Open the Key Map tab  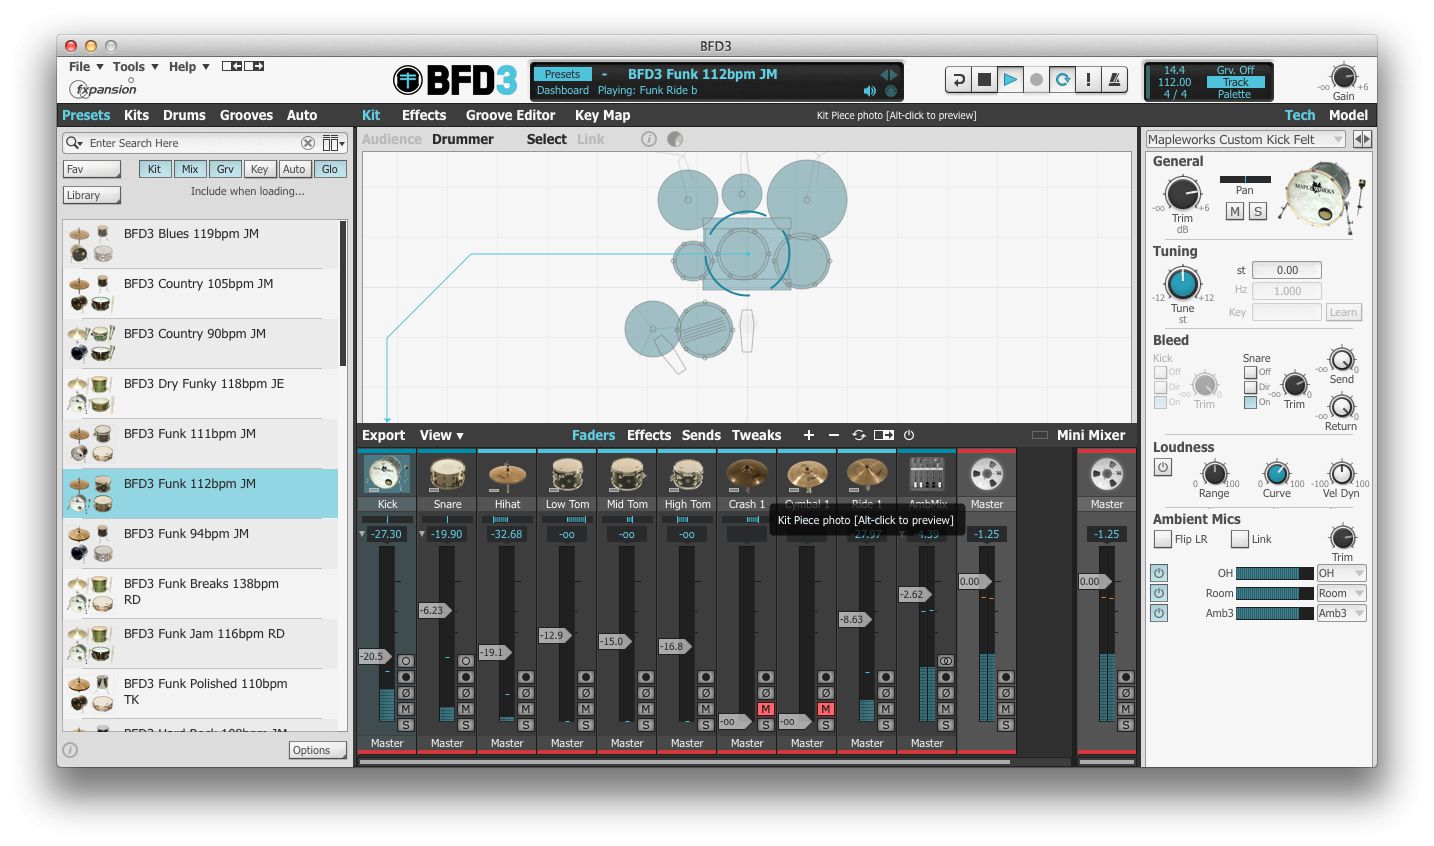602,115
